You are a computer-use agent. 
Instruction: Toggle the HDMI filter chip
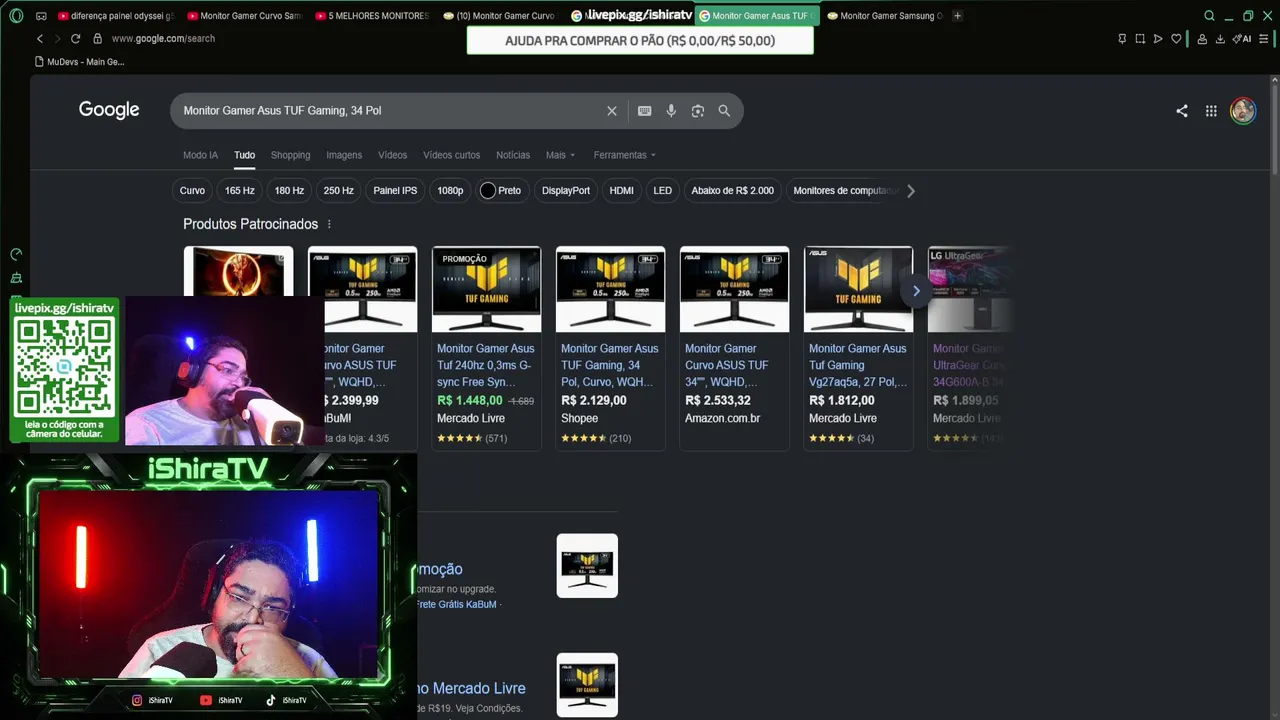click(x=622, y=191)
